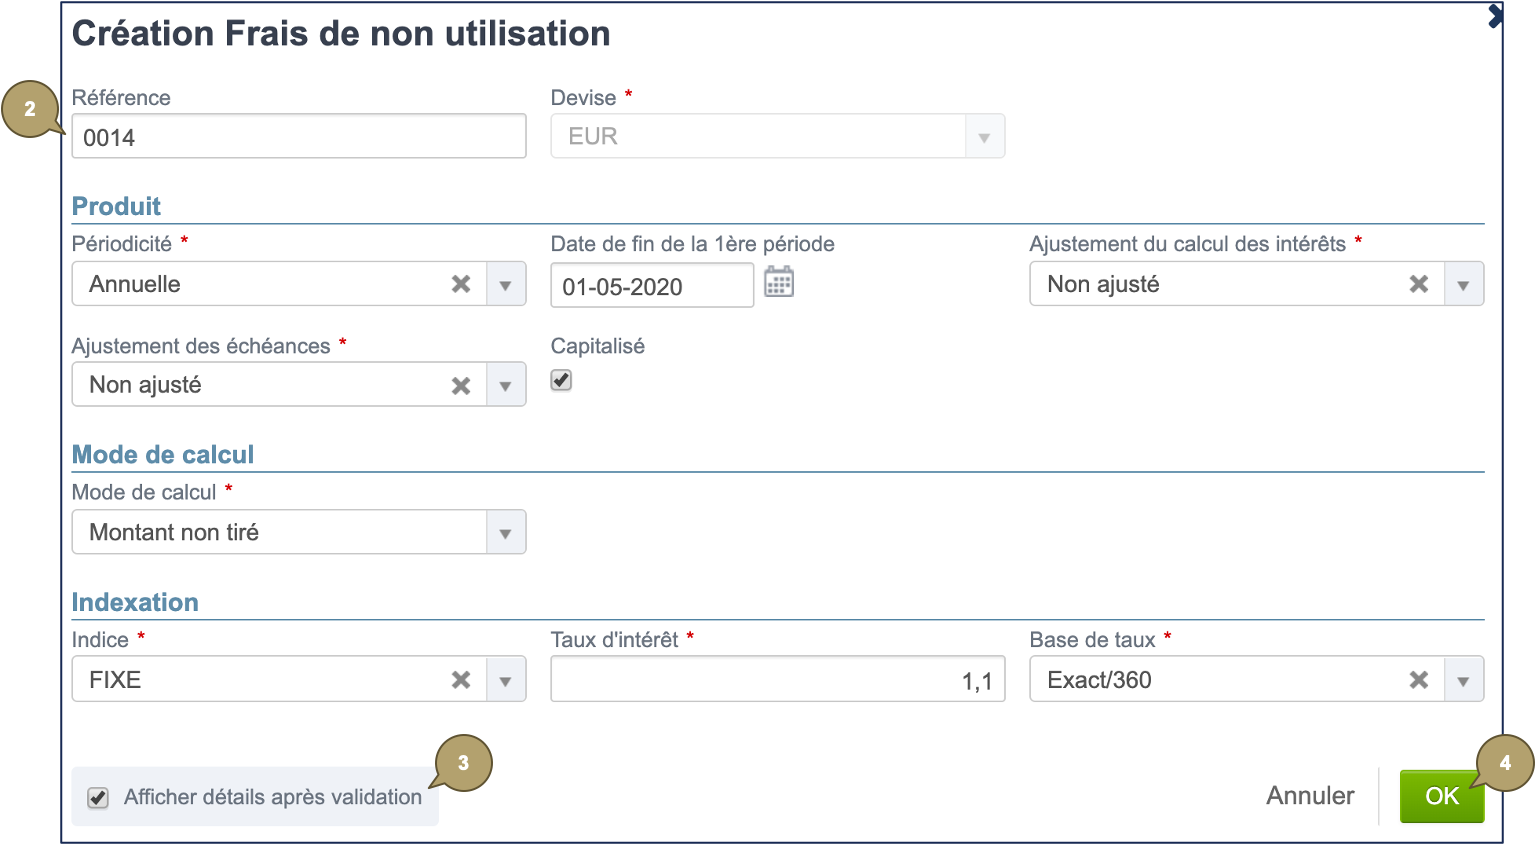Expand the Base de taux dropdown list
This screenshot has width=1536, height=844.
[x=1462, y=679]
